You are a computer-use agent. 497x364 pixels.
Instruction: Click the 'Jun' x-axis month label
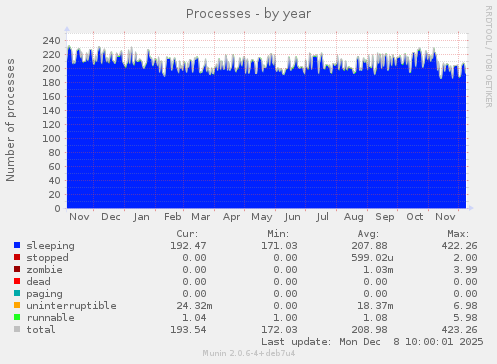pos(292,217)
